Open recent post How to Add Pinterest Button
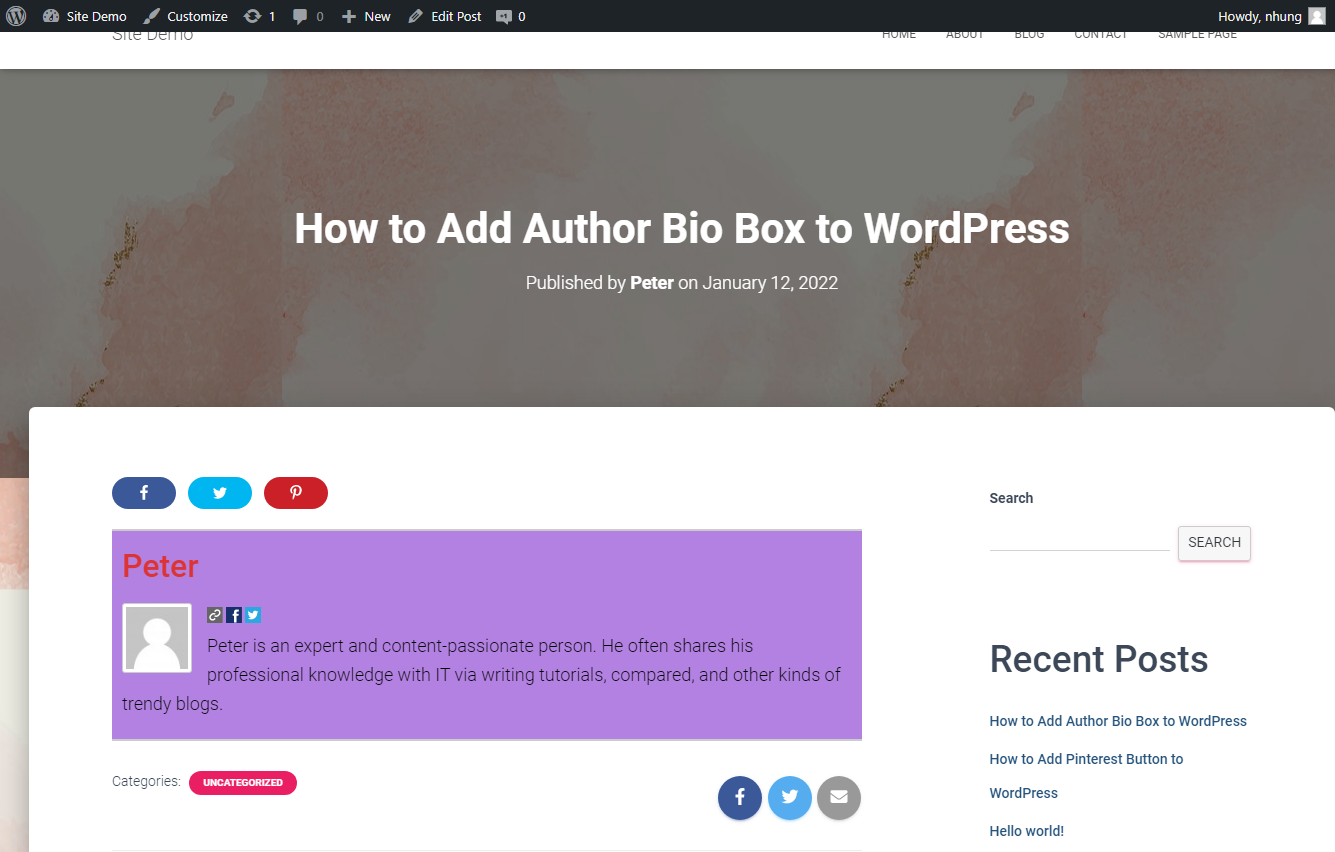Screen dimensions: 1335x852 [x=1087, y=776]
